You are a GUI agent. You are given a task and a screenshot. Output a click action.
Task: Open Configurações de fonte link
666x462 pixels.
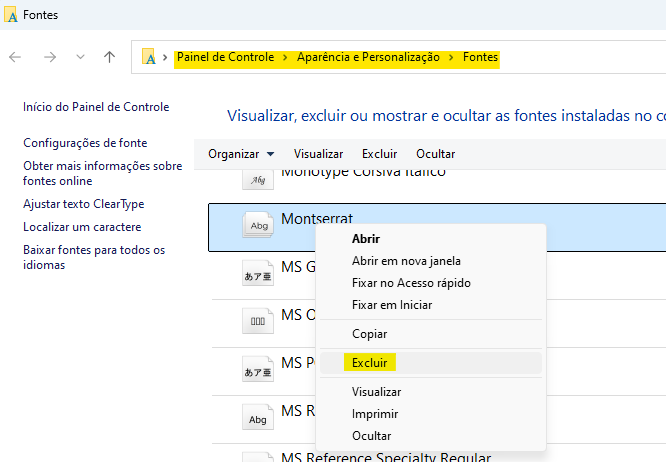(85, 143)
